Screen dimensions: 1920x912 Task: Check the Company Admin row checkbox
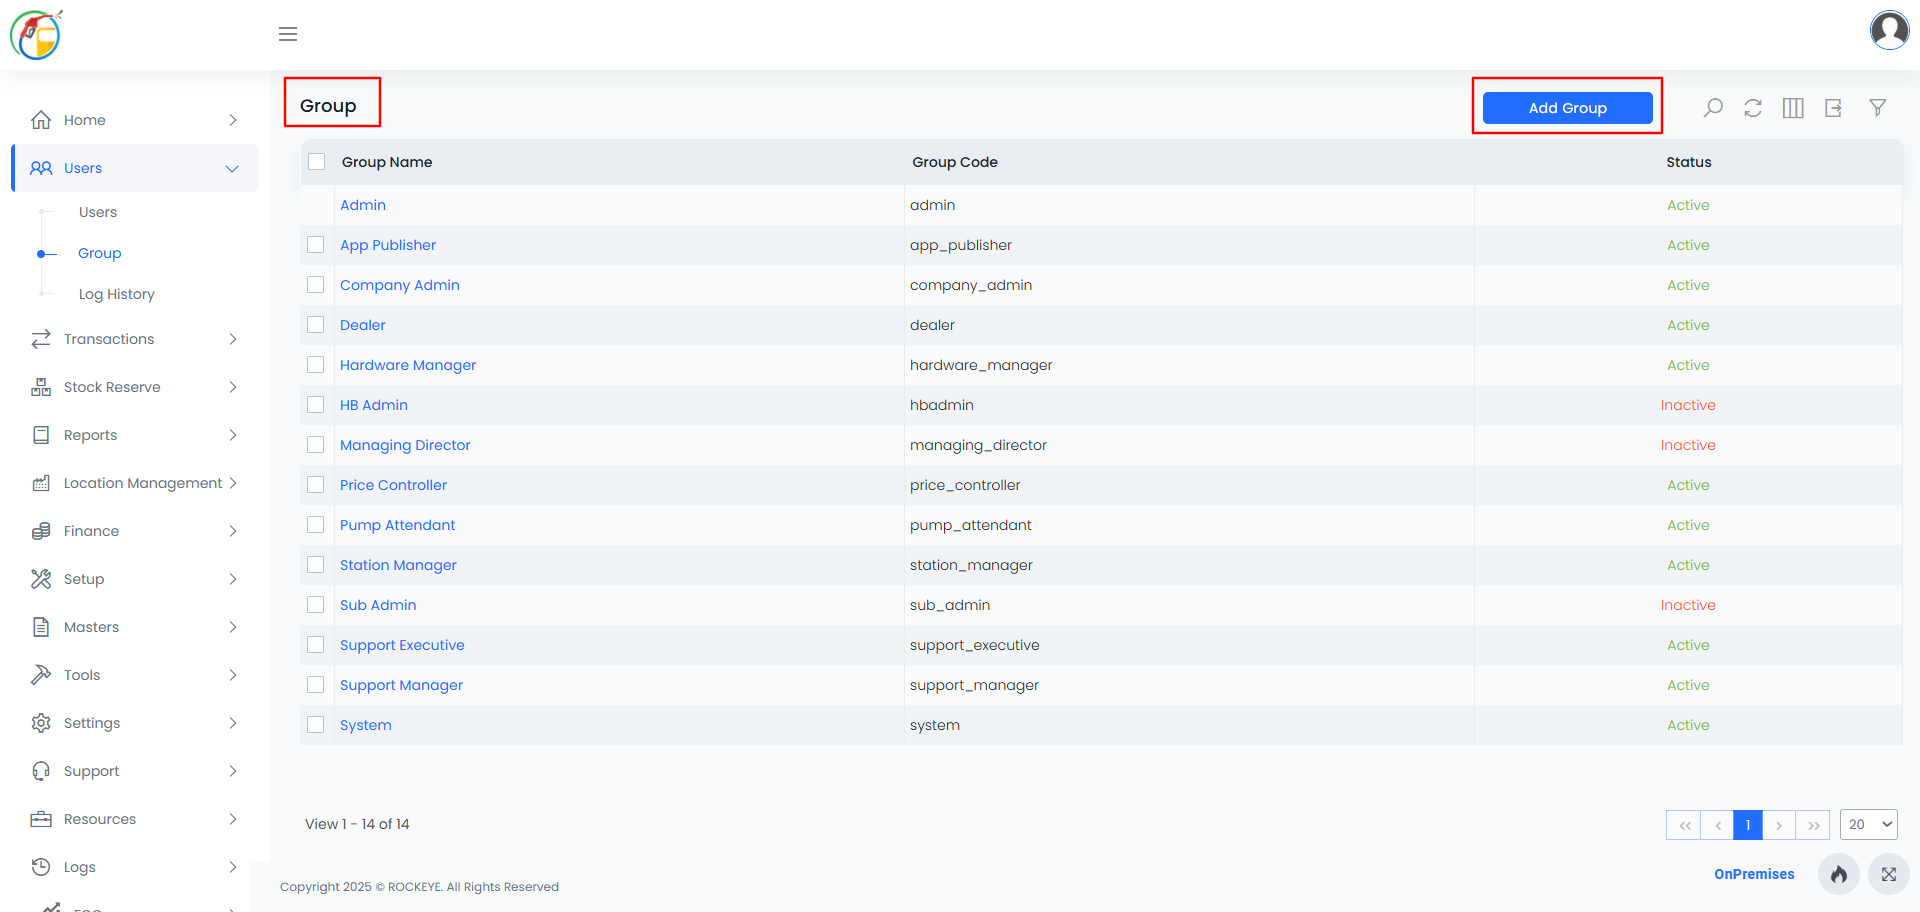pos(316,285)
